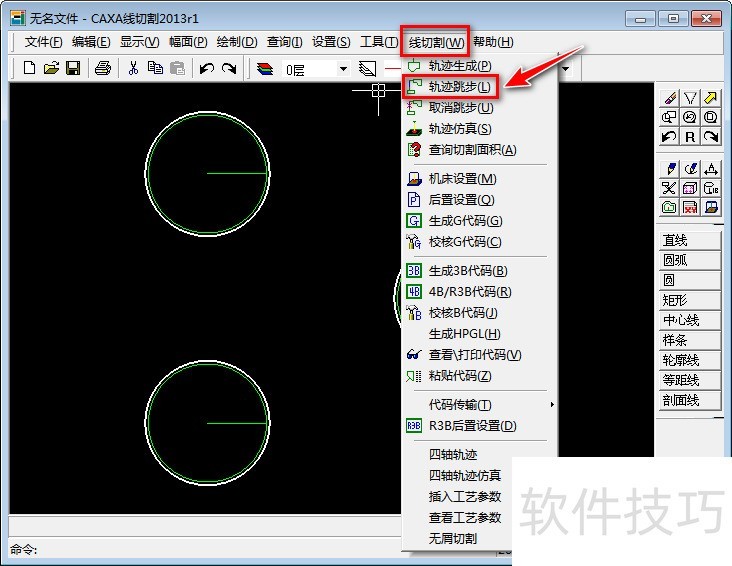Click the 中心线 button
Screen dimensions: 732x566
pyautogui.click(x=690, y=320)
